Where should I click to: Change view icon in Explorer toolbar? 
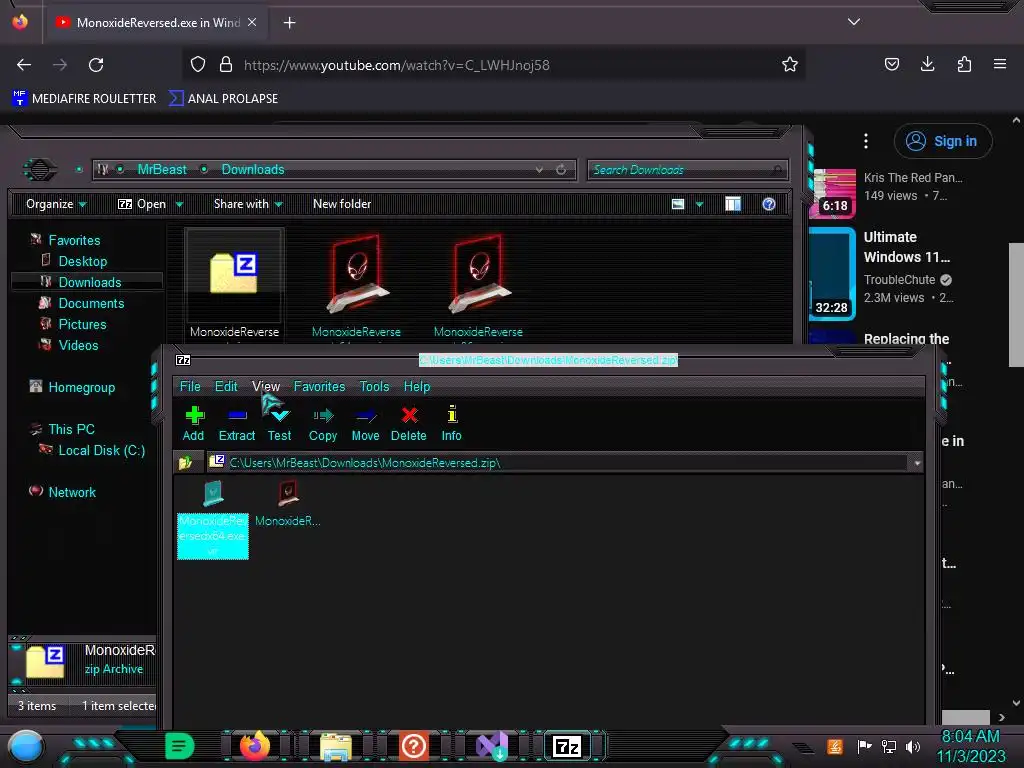tap(678, 204)
